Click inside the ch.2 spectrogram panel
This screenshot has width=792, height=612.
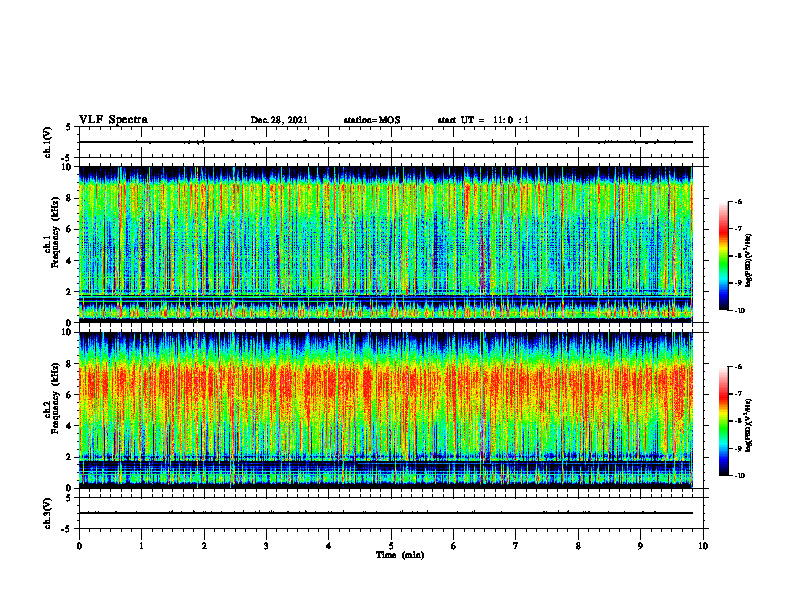(x=386, y=410)
